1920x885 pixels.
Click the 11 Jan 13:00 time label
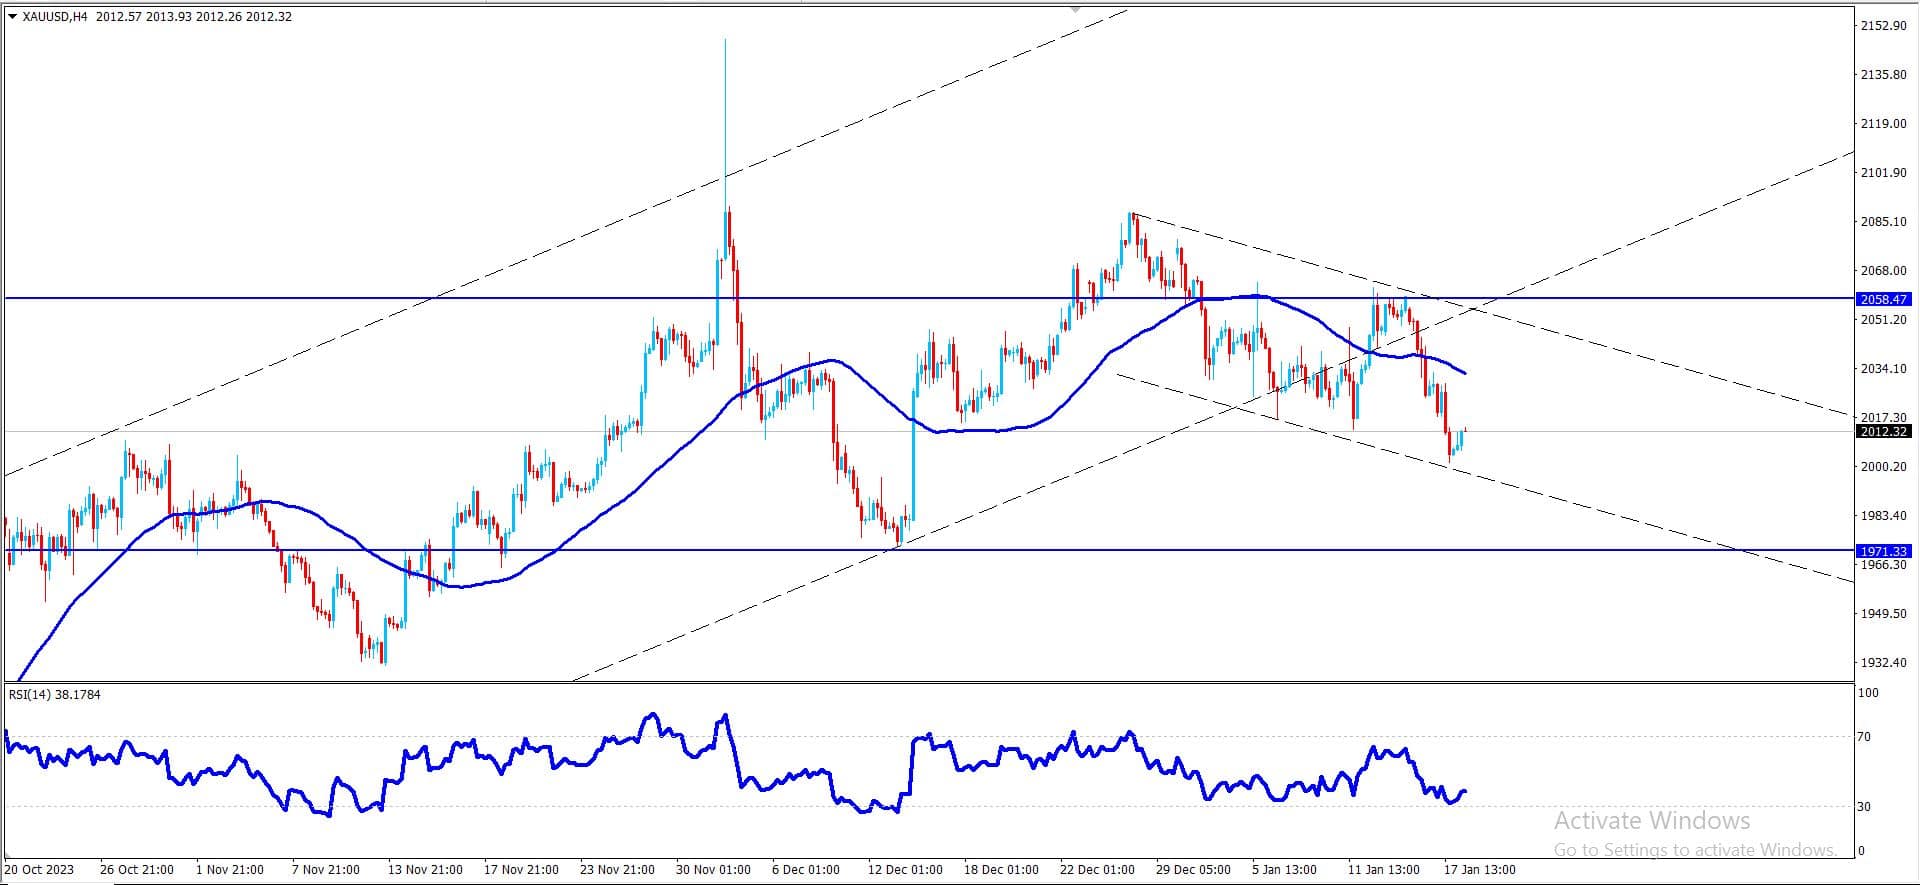coord(1383,870)
